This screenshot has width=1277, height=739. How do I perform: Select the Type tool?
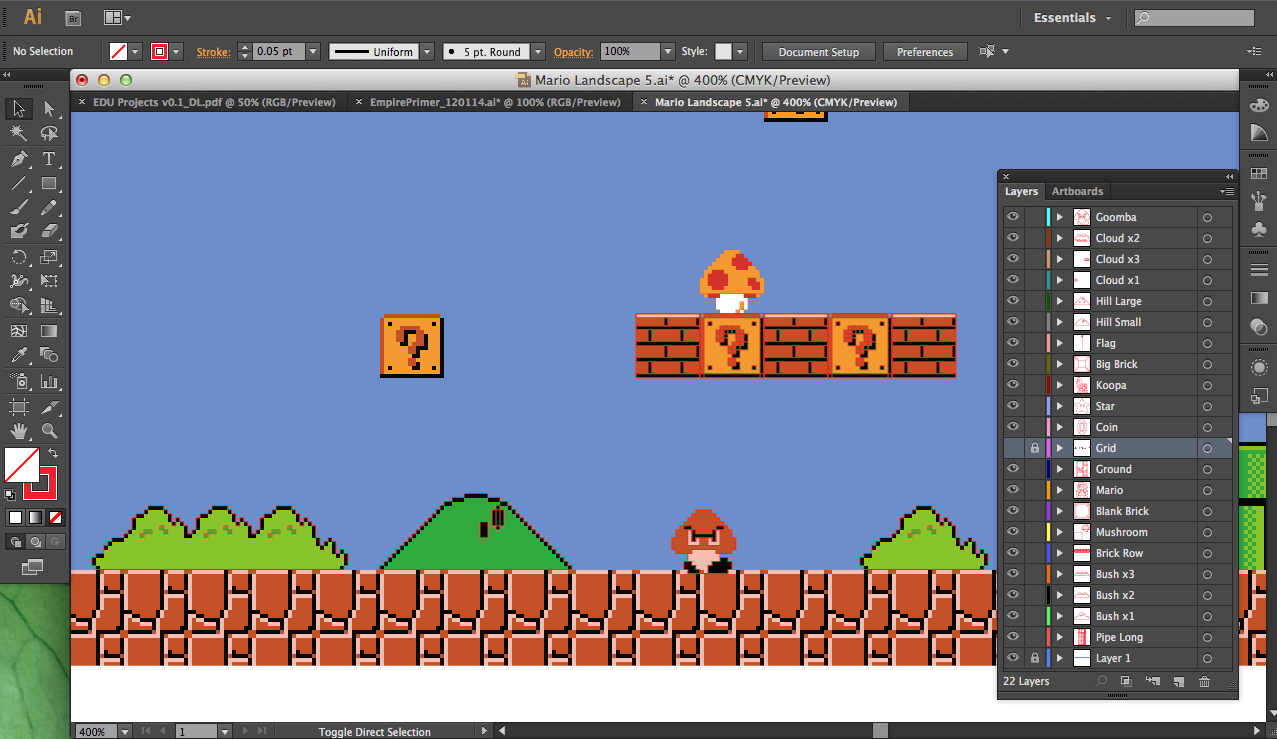click(x=49, y=159)
